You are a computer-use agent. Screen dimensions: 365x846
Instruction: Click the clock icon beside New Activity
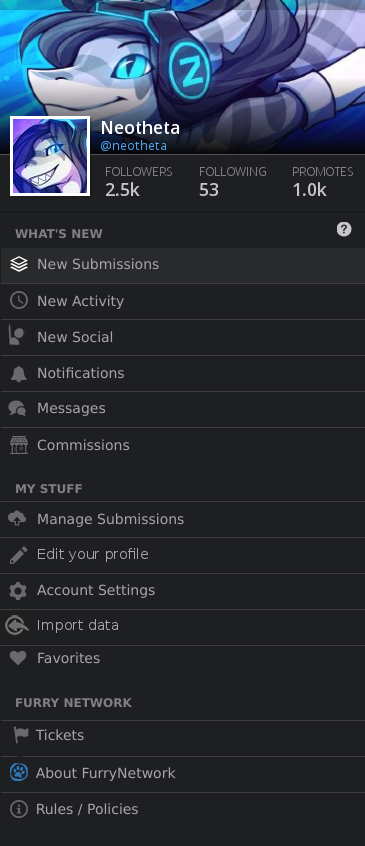coord(19,301)
